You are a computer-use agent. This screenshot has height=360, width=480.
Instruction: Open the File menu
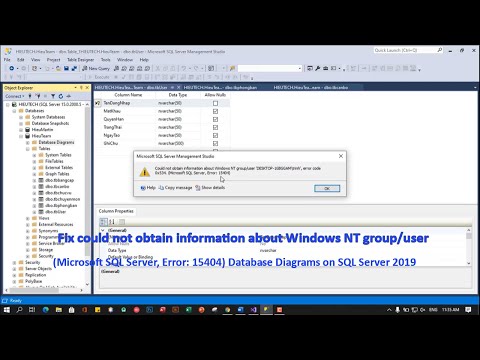tap(7, 60)
